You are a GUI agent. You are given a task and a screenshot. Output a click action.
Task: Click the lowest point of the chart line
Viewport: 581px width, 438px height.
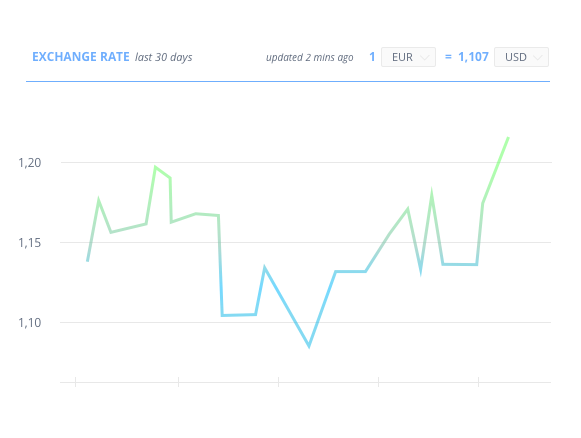point(309,346)
